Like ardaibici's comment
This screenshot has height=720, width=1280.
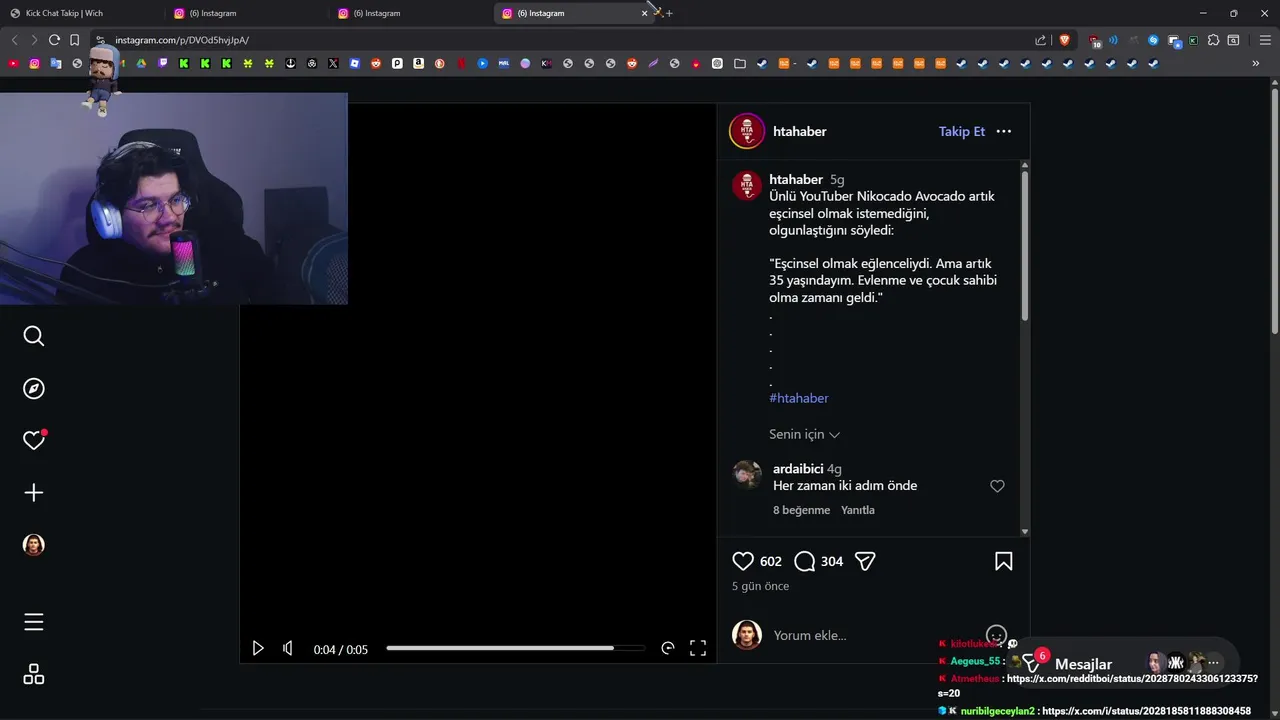coord(997,486)
